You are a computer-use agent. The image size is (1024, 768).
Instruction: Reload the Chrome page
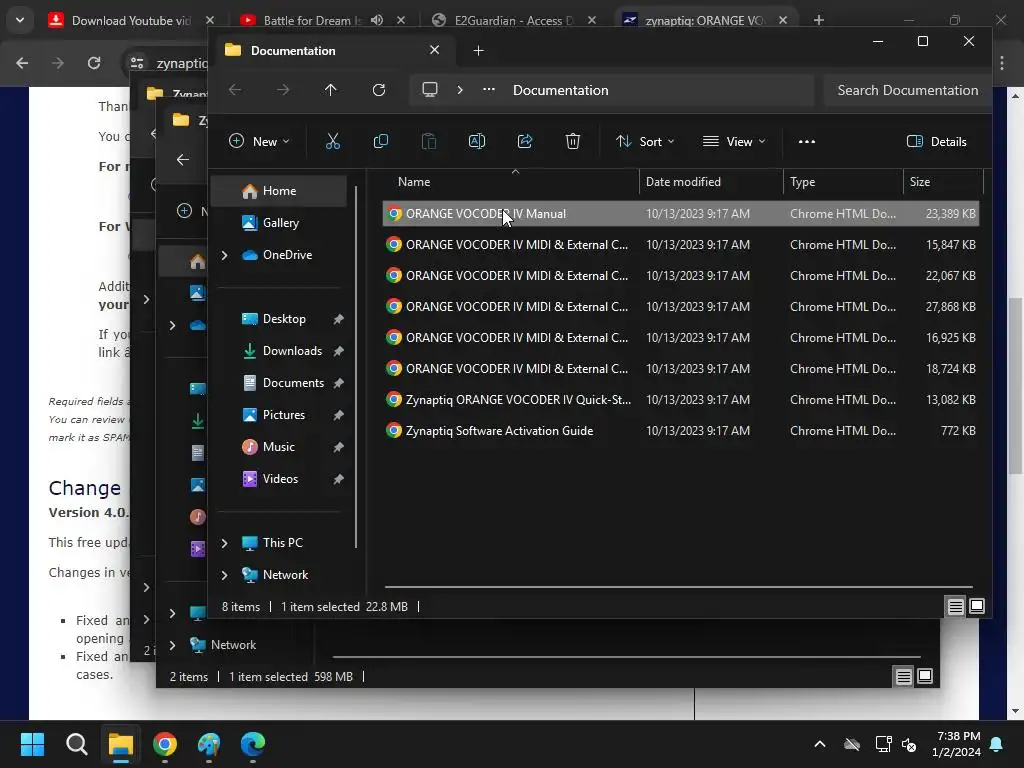[94, 63]
